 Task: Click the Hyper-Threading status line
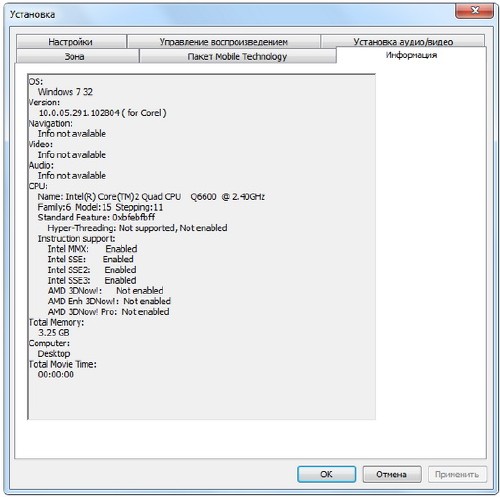(x=137, y=228)
